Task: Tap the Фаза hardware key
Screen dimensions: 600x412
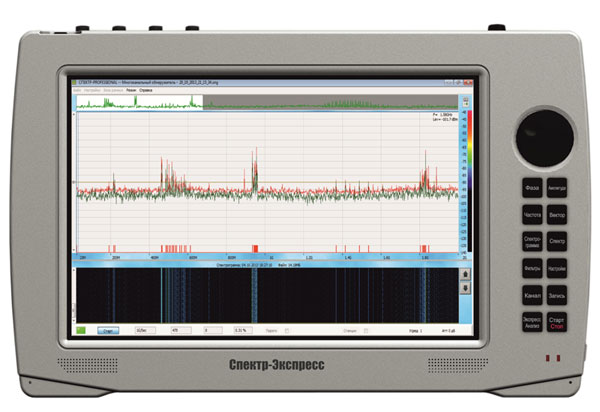Action: tap(532, 188)
